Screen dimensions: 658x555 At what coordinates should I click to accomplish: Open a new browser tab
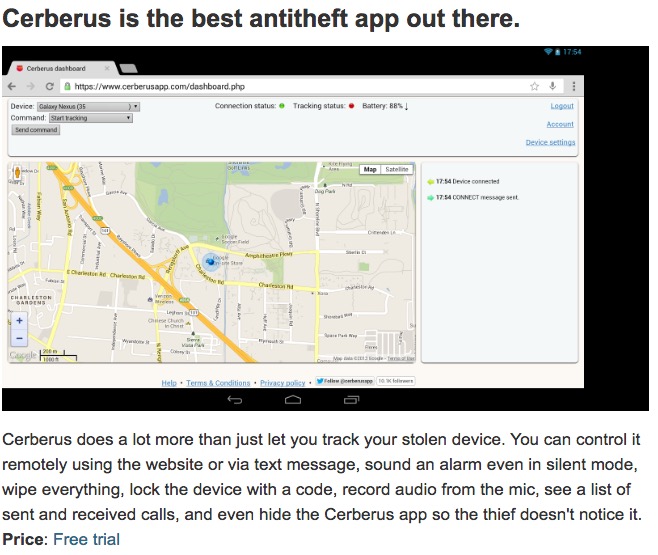click(129, 68)
